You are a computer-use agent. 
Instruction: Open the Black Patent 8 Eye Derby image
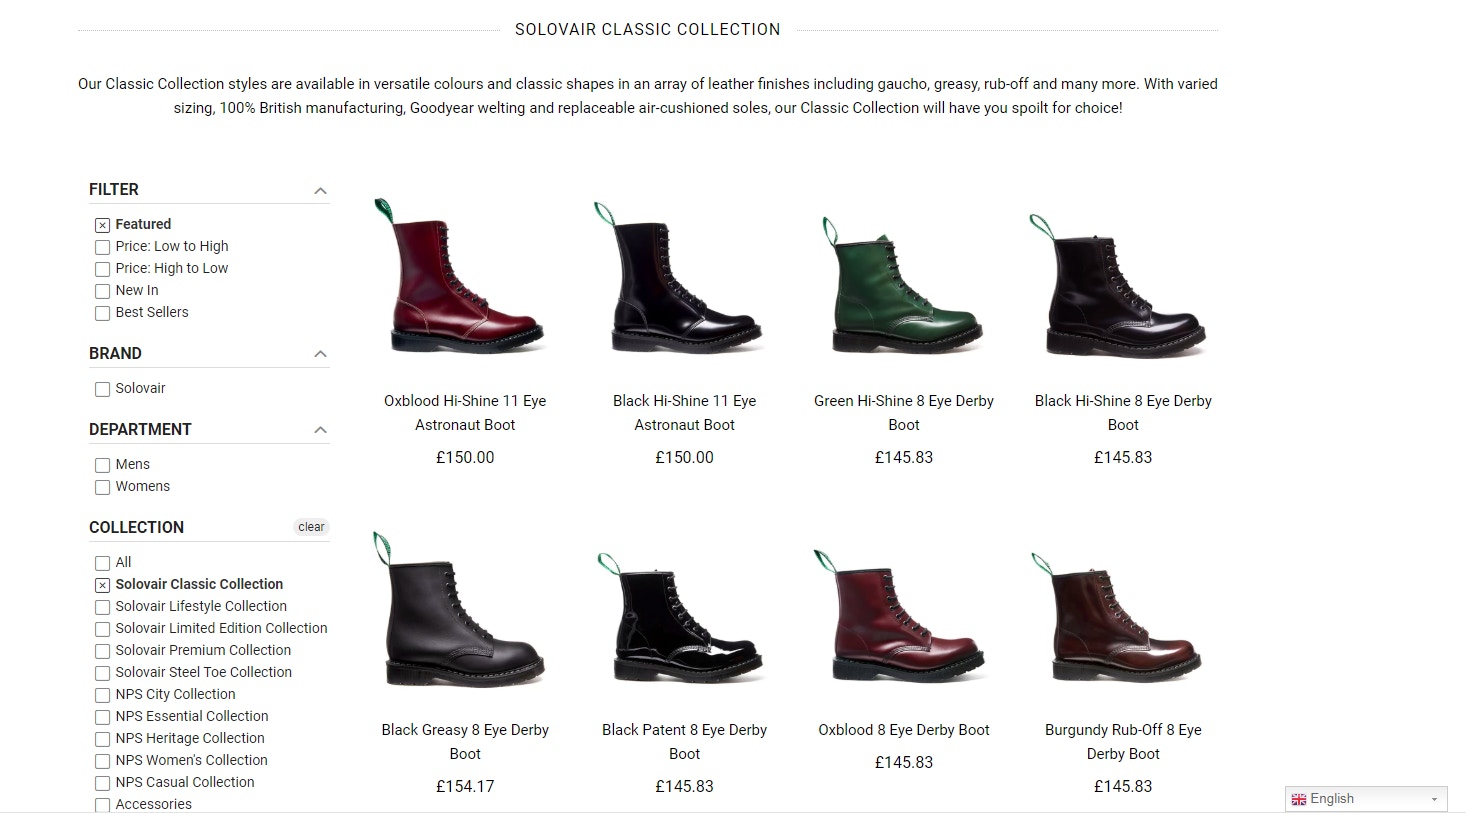coord(684,615)
